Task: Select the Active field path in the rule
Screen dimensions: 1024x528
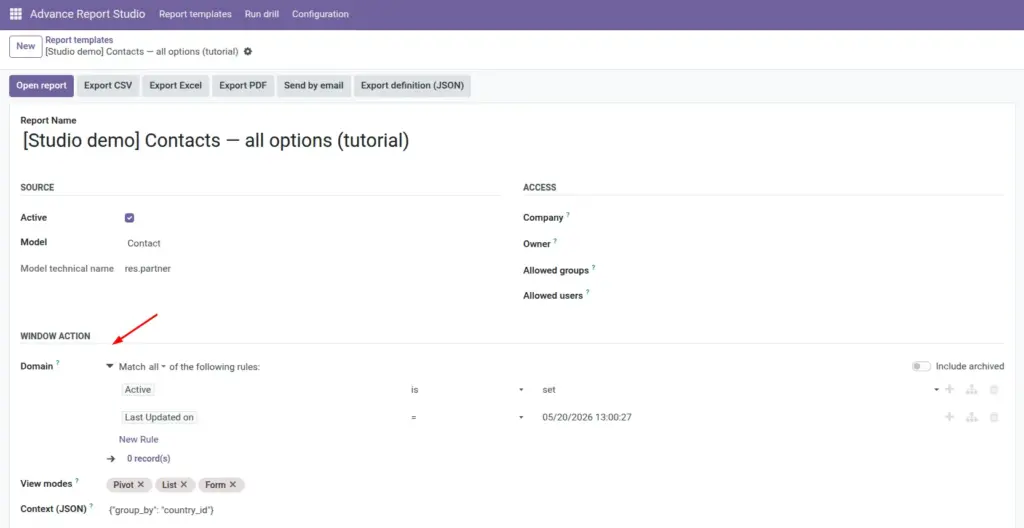Action: pos(138,389)
